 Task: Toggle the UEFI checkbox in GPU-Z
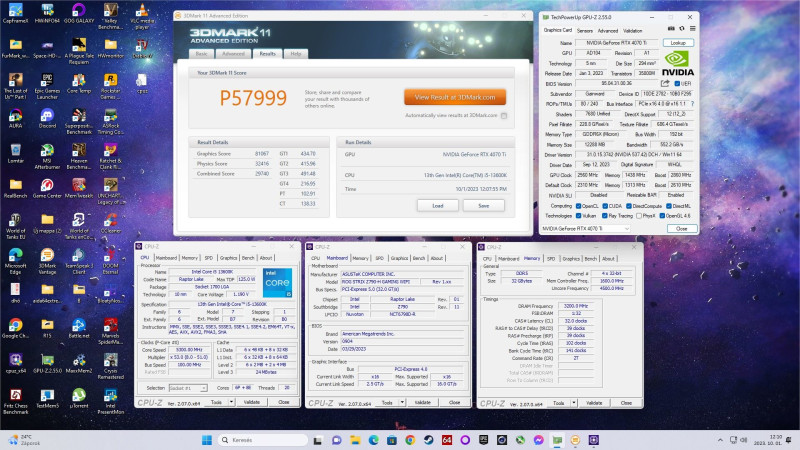coord(677,84)
